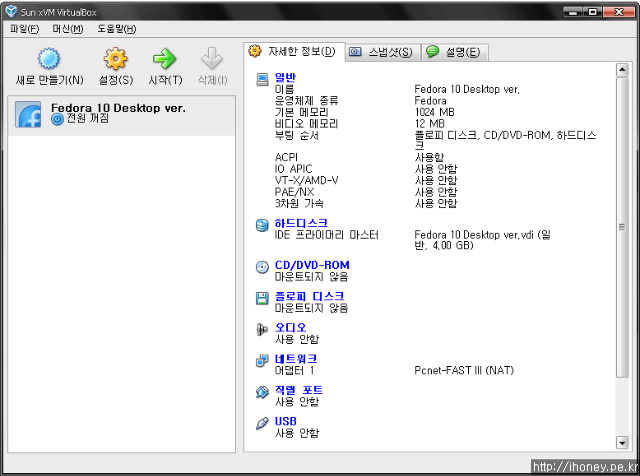Maximize the VirtualBox window
Screen dimensions: 640x476
click(x=592, y=12)
